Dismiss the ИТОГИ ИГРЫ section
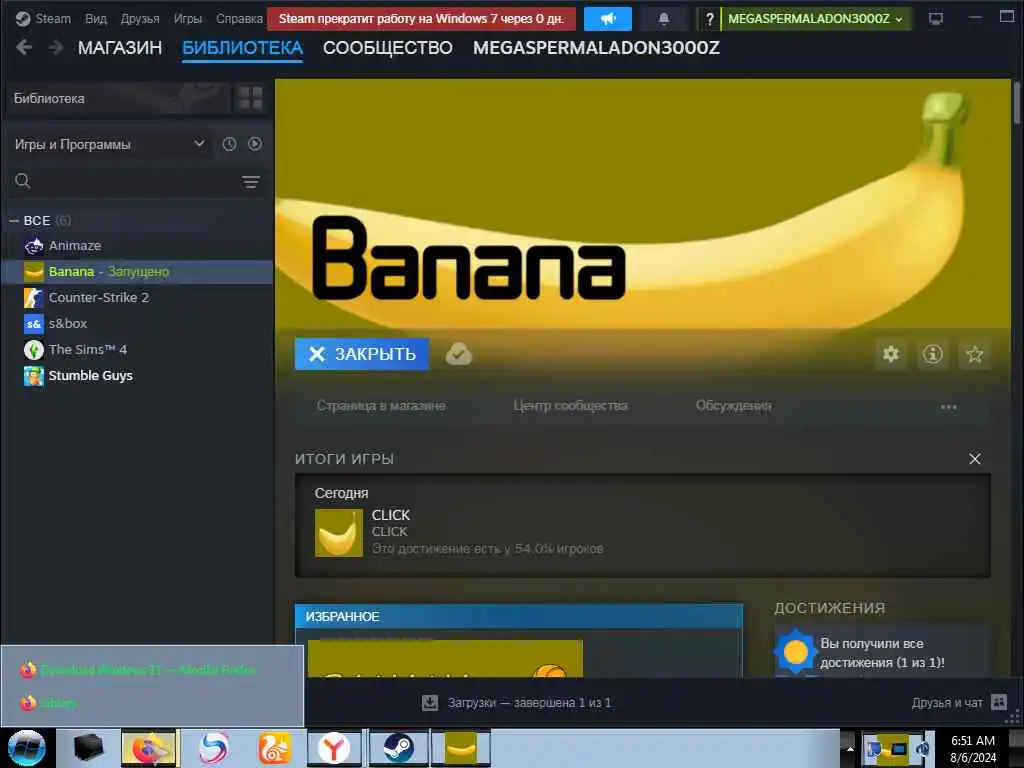Viewport: 1024px width, 768px height. 974,459
